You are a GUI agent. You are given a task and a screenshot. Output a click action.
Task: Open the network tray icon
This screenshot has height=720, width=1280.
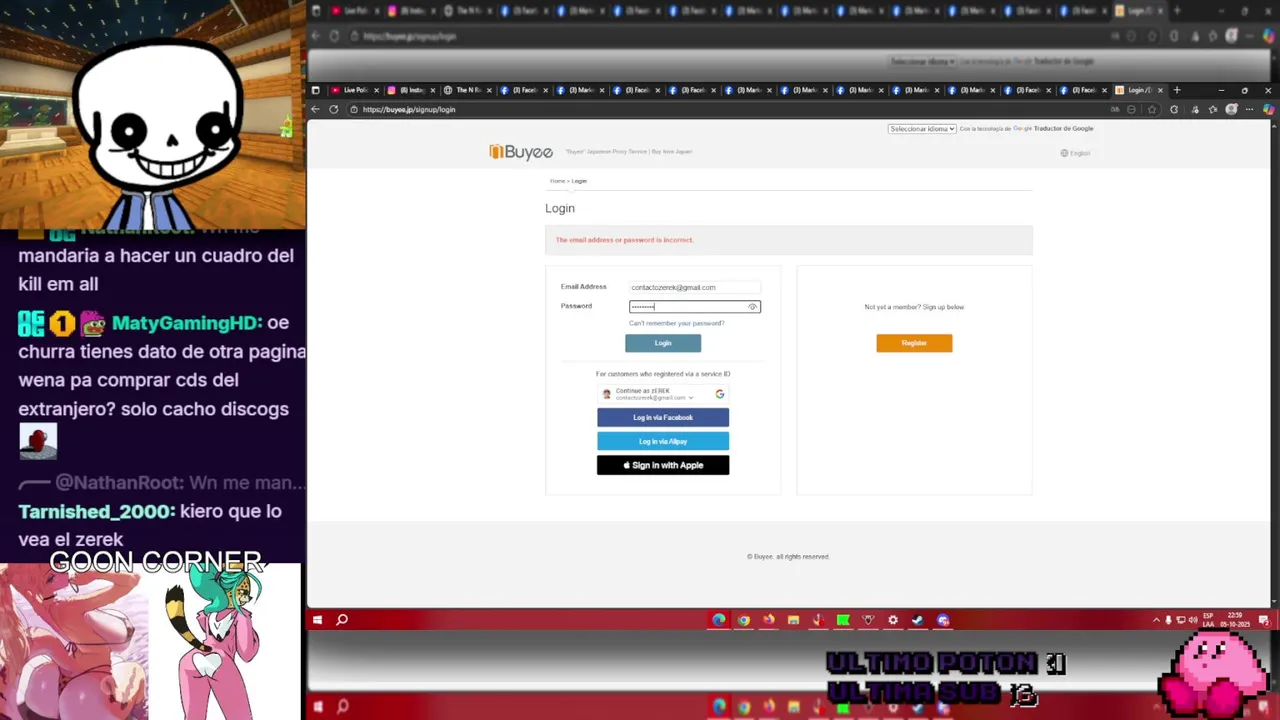point(1181,620)
